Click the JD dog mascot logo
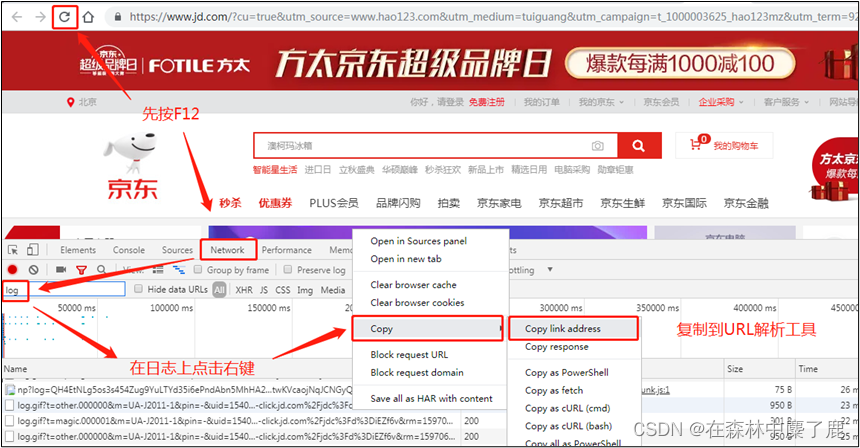Screen dimensions: 860x448 132,152
